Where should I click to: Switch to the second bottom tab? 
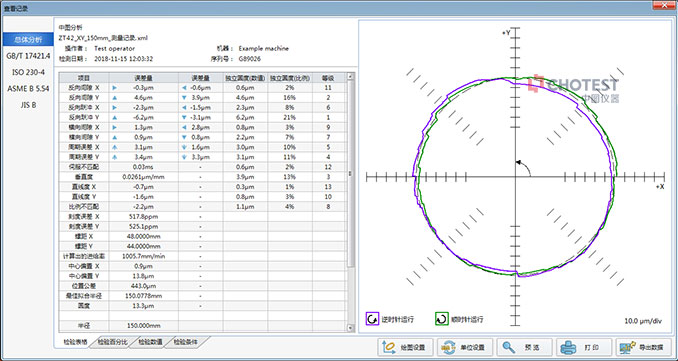(112, 342)
